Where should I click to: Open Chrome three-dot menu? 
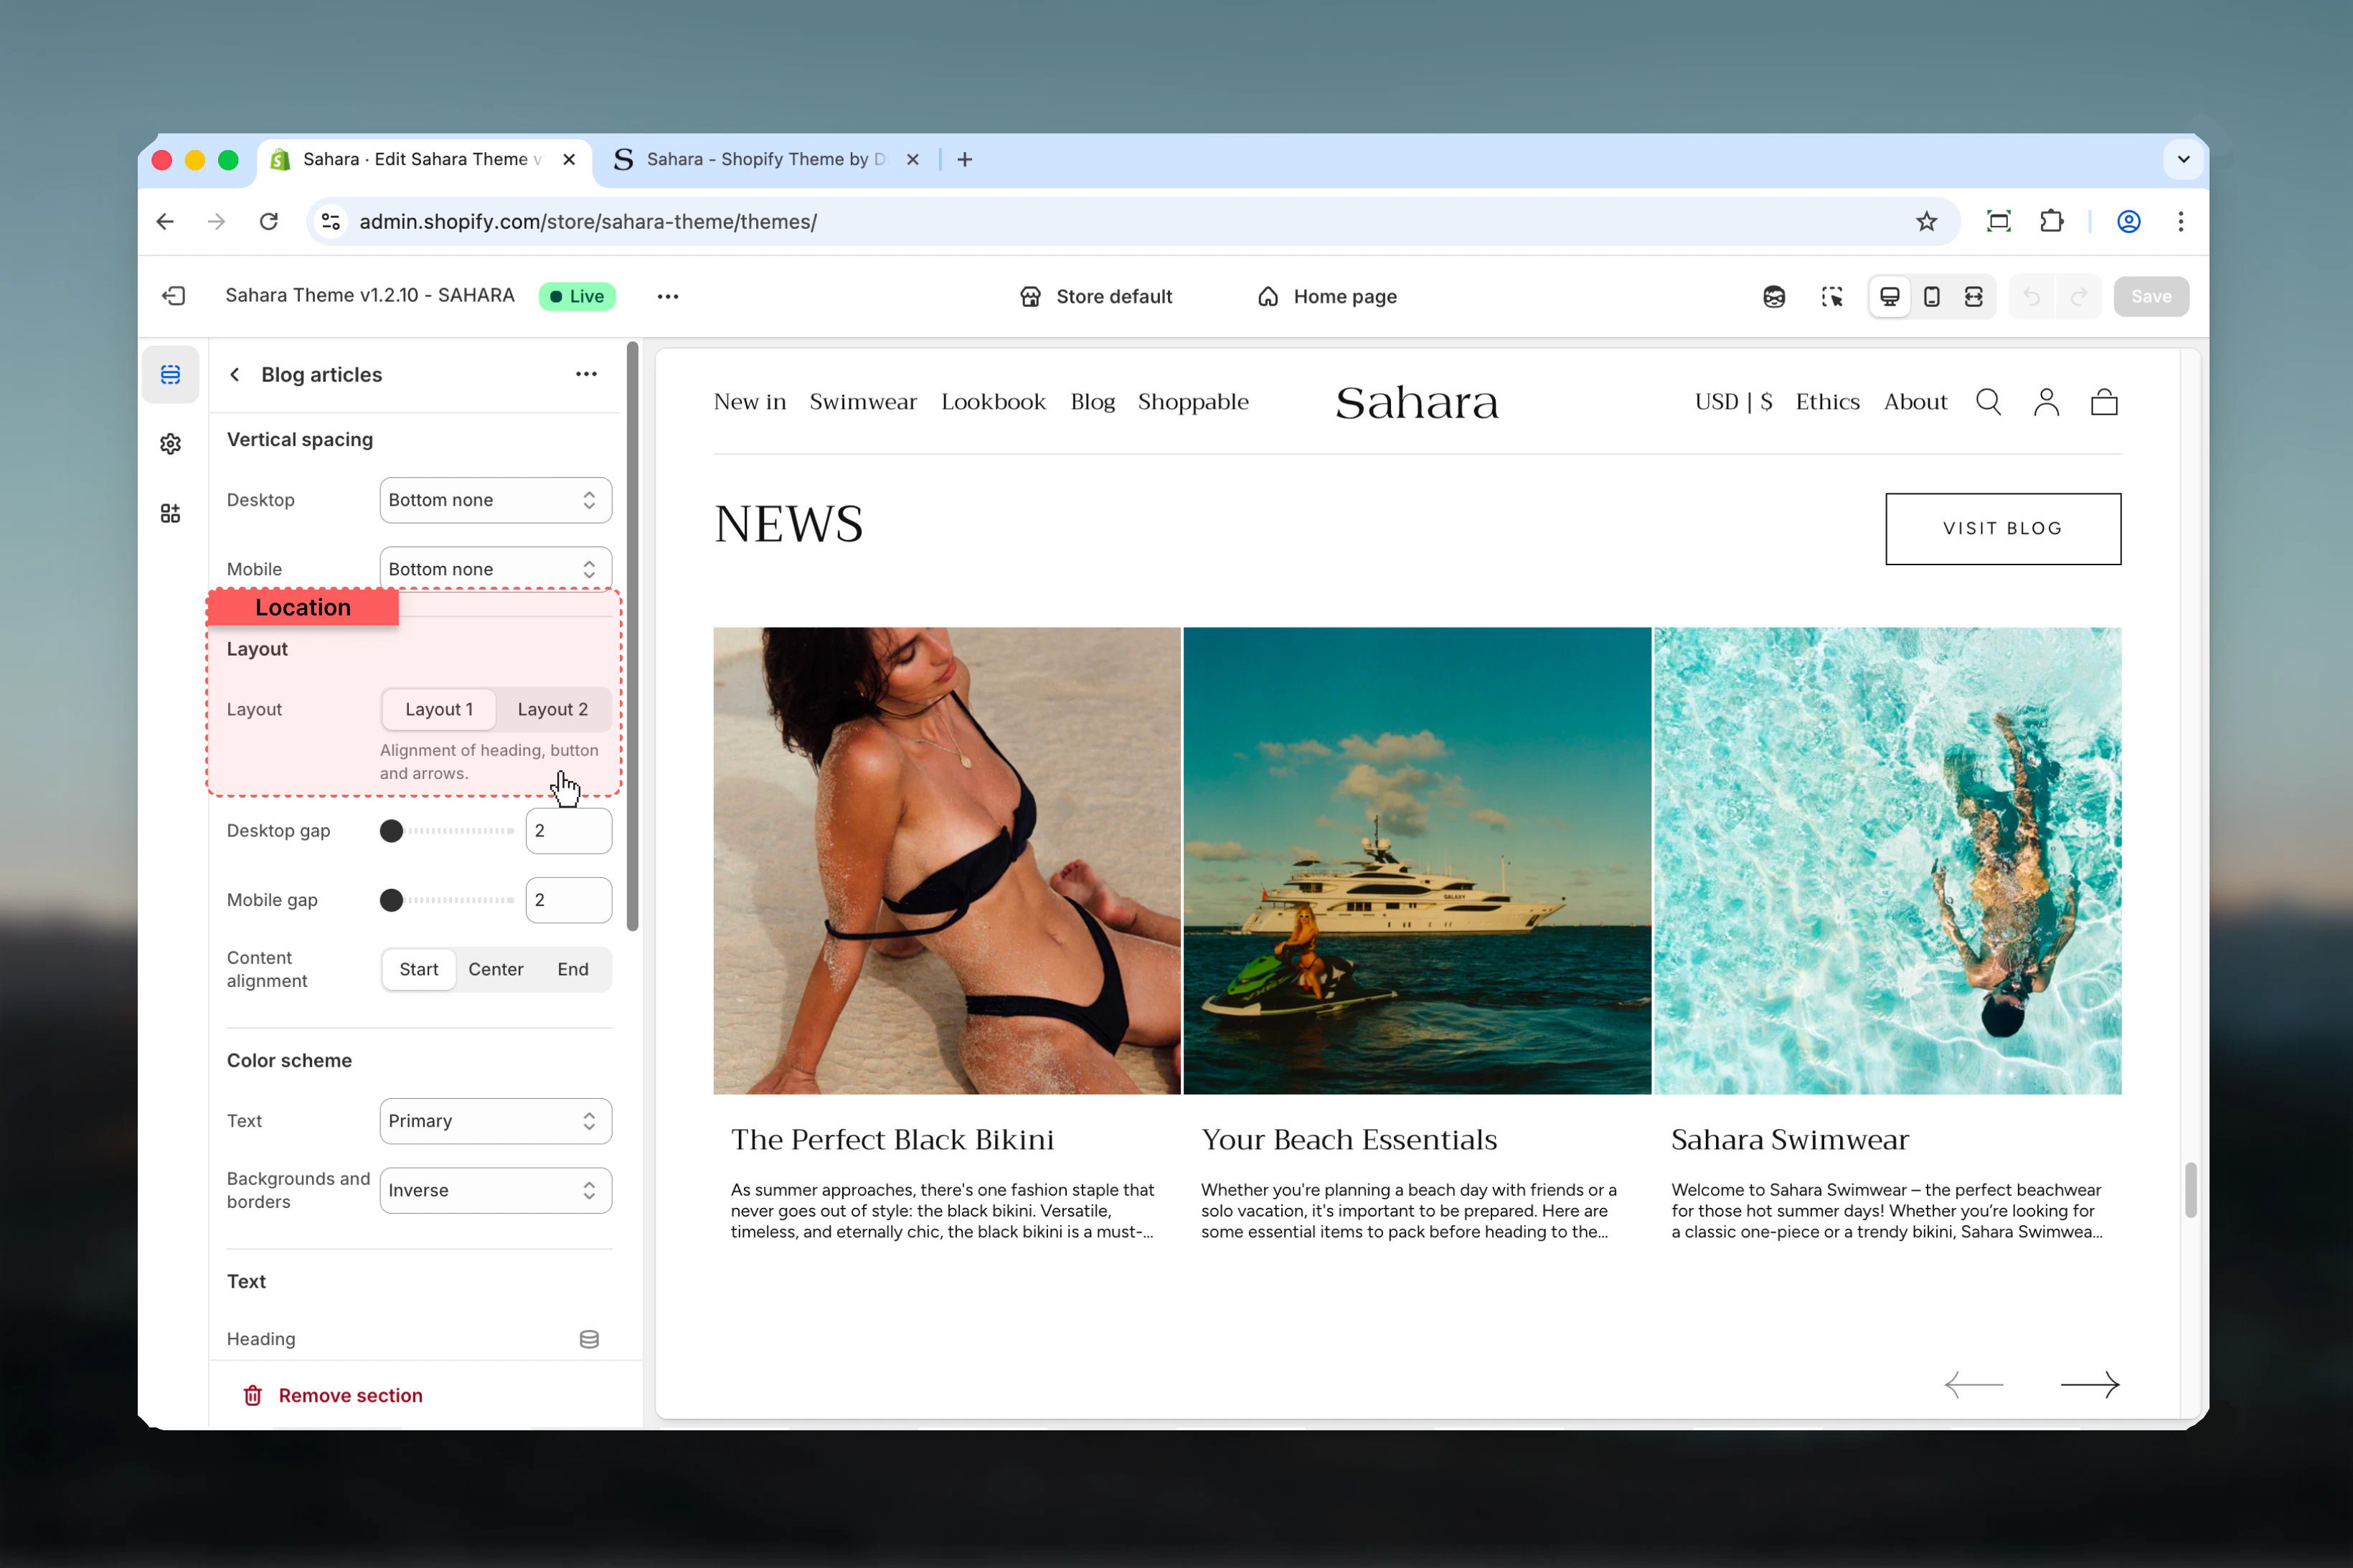pos(2181,221)
